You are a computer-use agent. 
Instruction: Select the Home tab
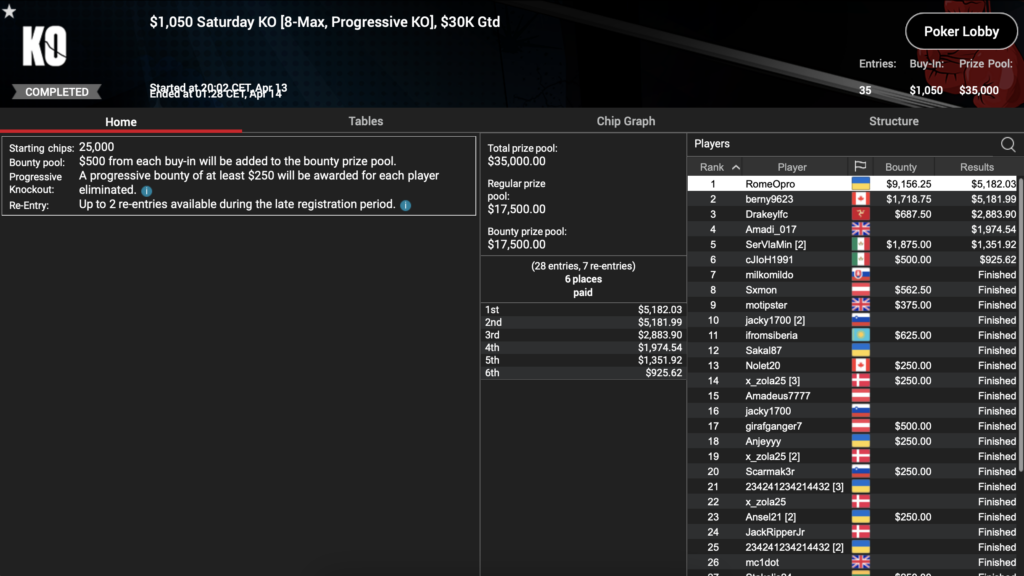[x=121, y=122]
